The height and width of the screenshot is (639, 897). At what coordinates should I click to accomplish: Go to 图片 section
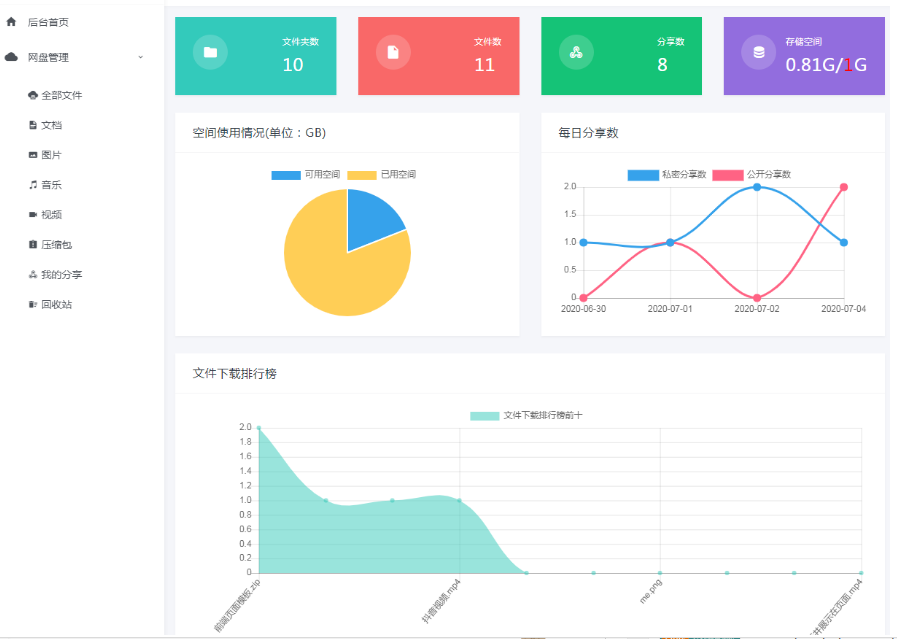(x=51, y=155)
